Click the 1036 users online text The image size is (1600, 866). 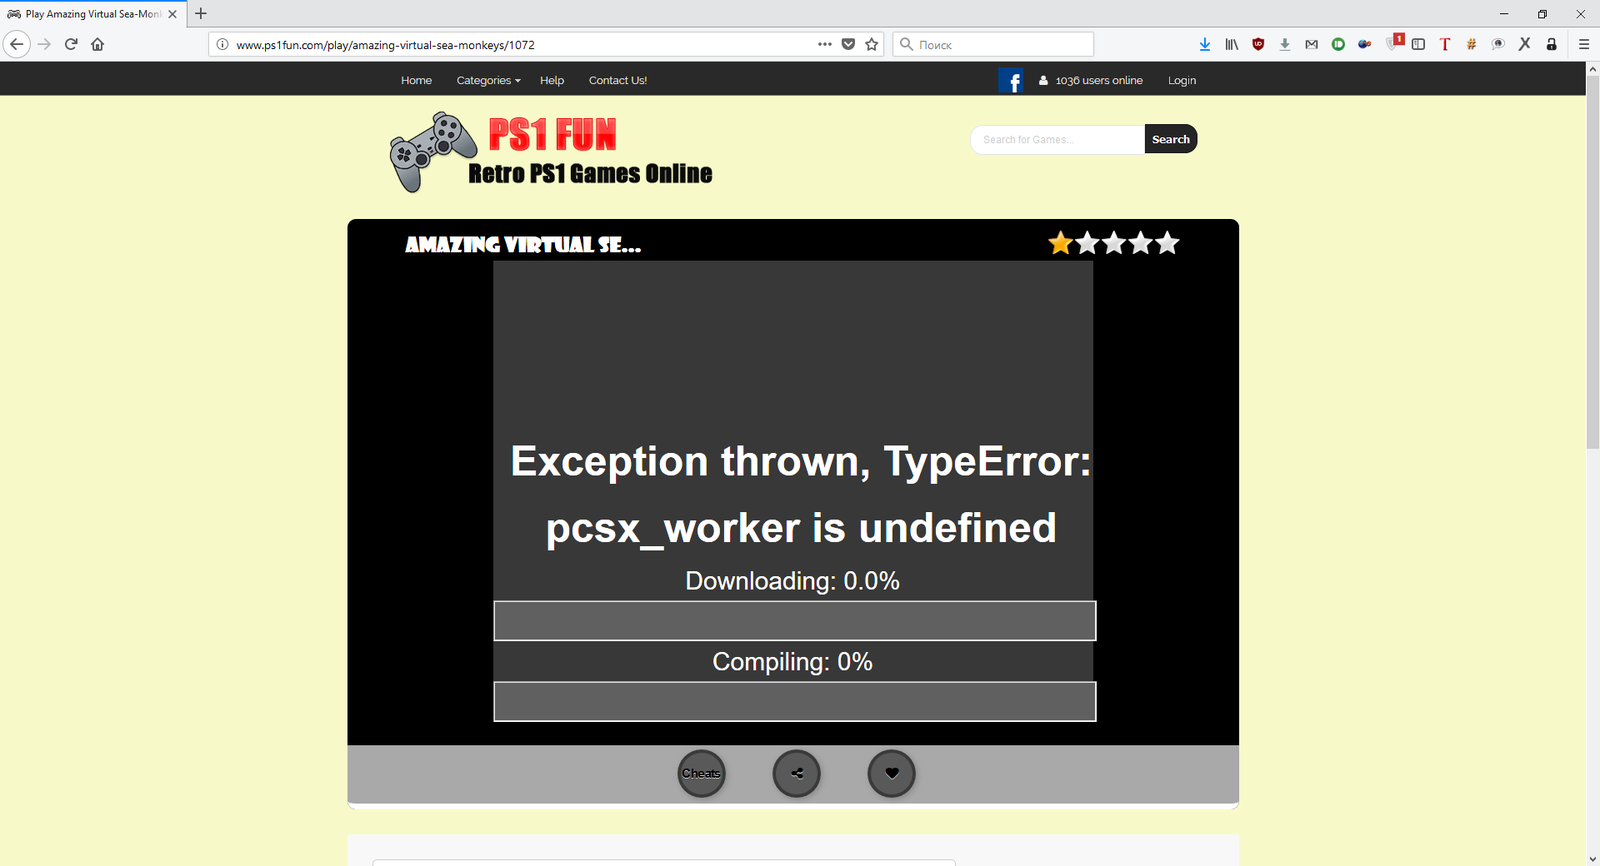1099,81
